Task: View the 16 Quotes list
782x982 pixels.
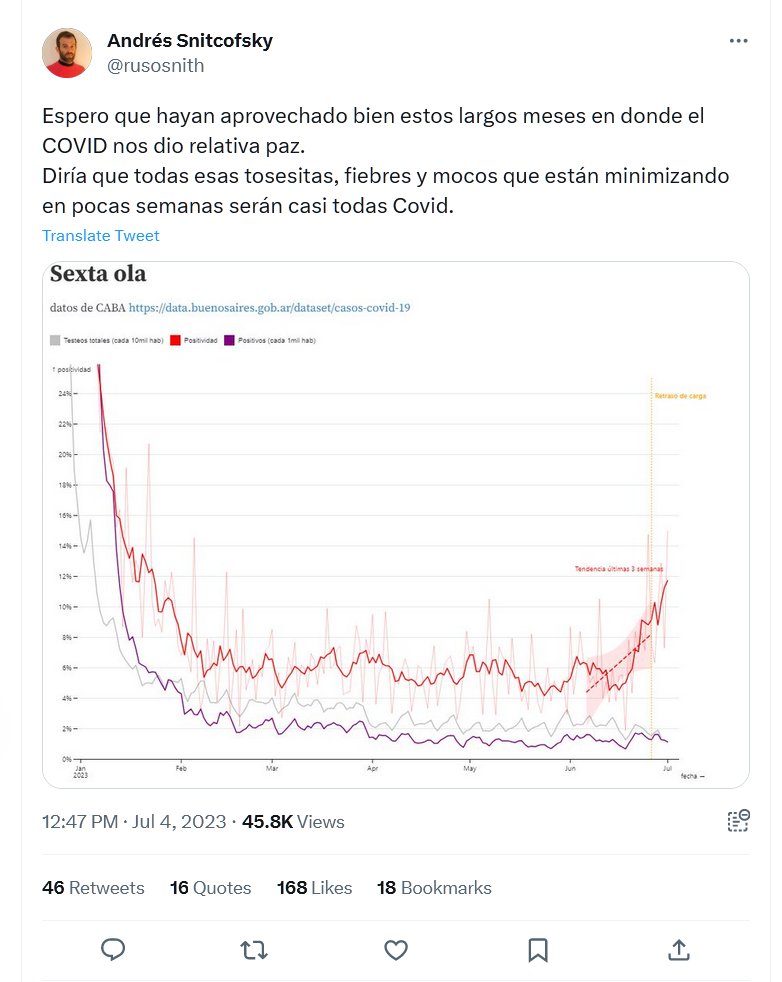Action: [210, 888]
